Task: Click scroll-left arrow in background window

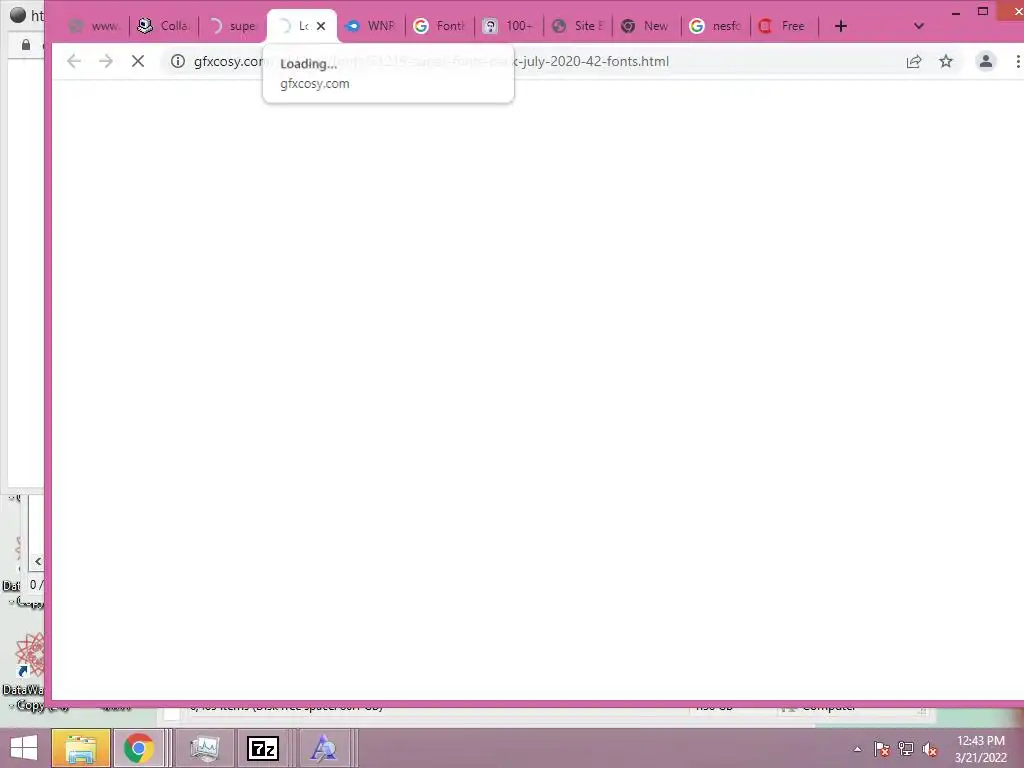Action: coord(38,562)
